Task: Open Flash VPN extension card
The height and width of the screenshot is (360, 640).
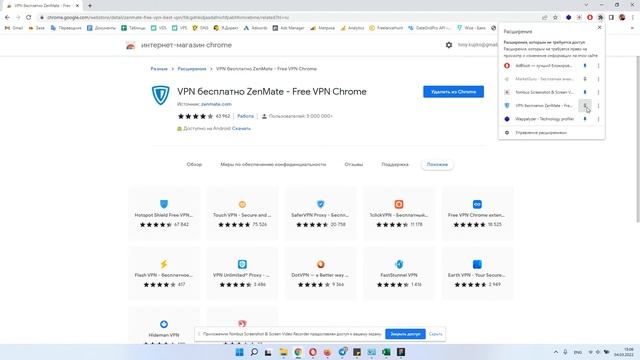Action: click(164, 273)
